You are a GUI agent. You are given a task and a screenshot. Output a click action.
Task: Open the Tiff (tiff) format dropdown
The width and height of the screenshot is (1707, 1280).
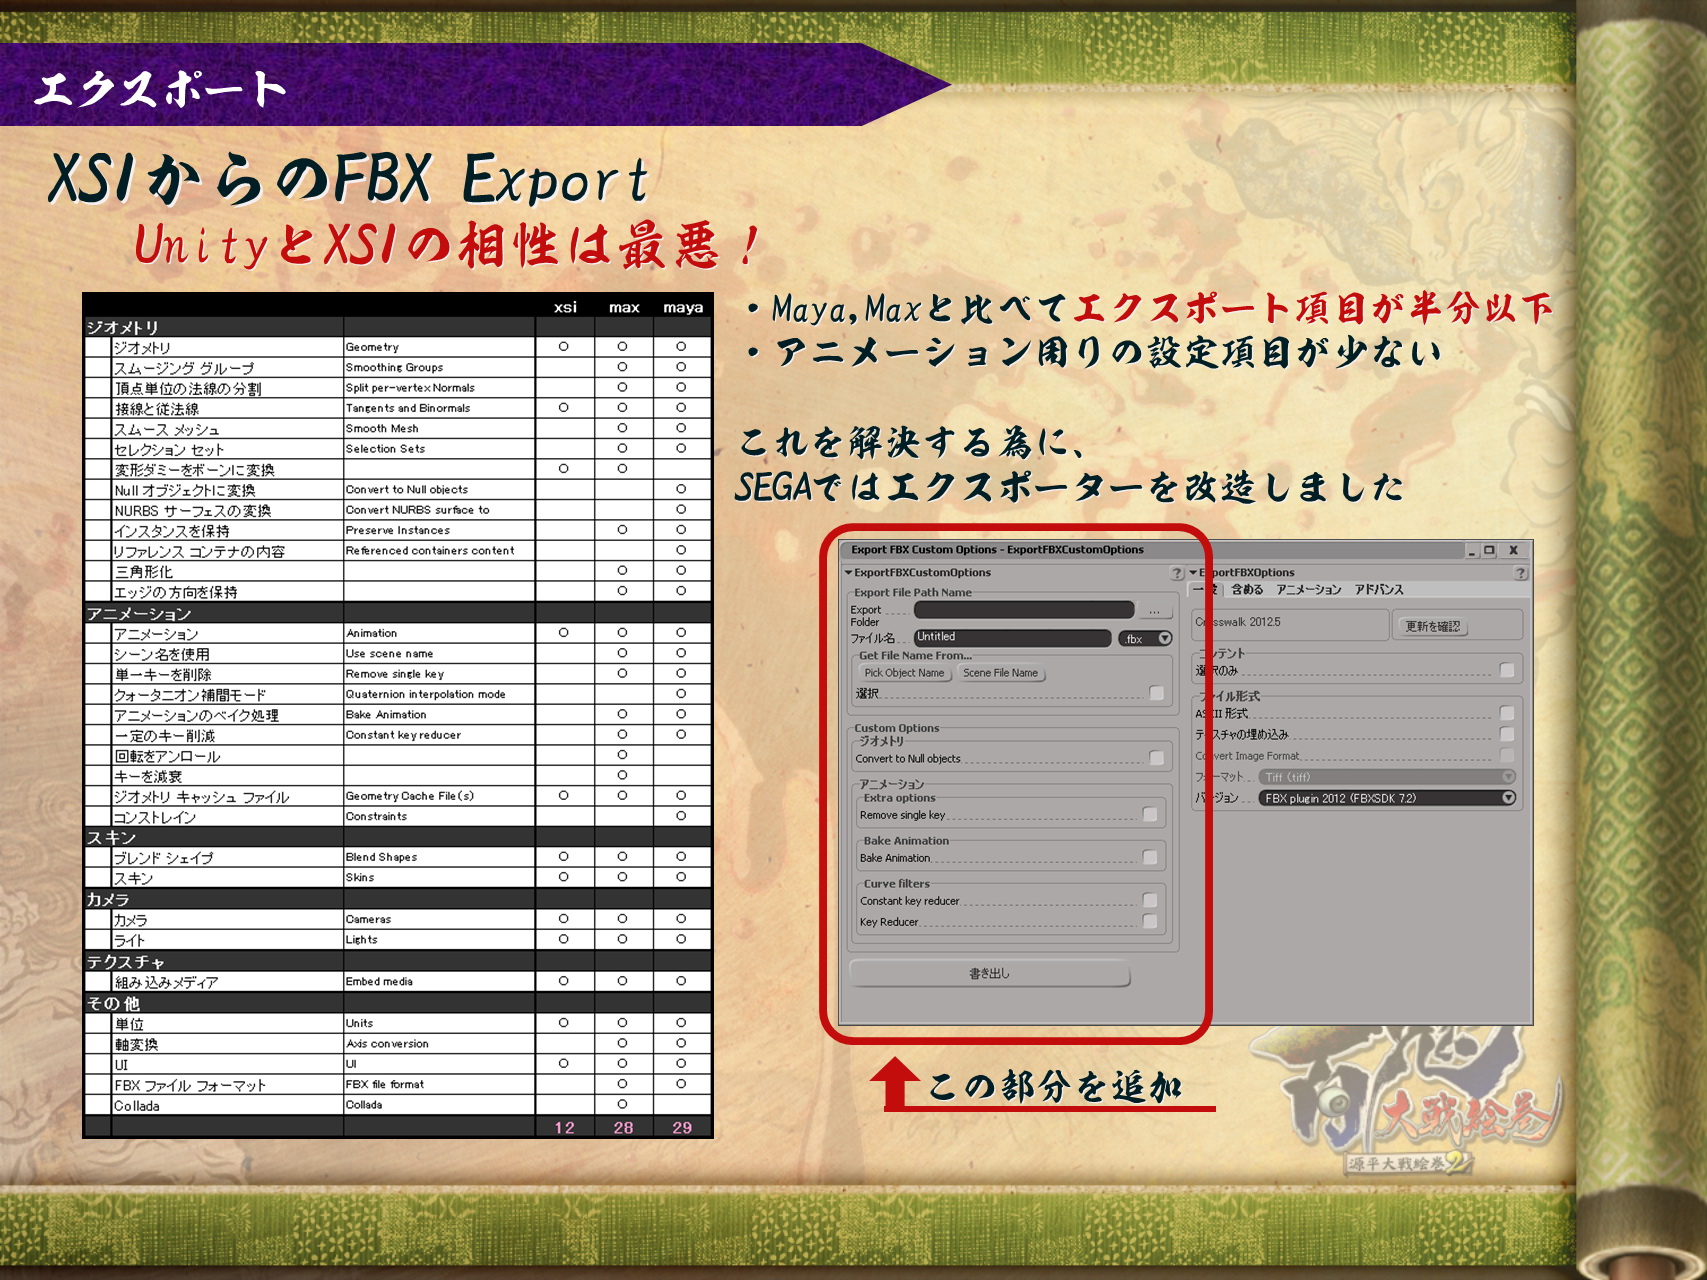[x=1387, y=777]
